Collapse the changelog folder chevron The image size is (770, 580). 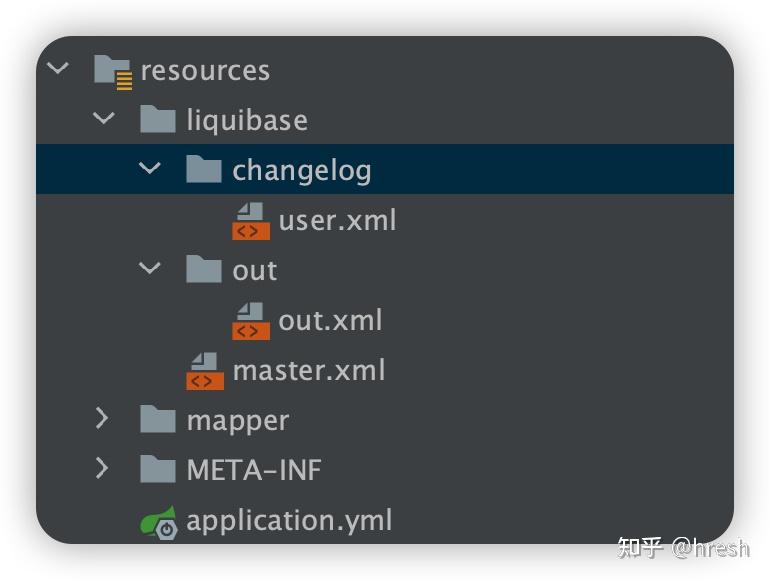tap(150, 169)
